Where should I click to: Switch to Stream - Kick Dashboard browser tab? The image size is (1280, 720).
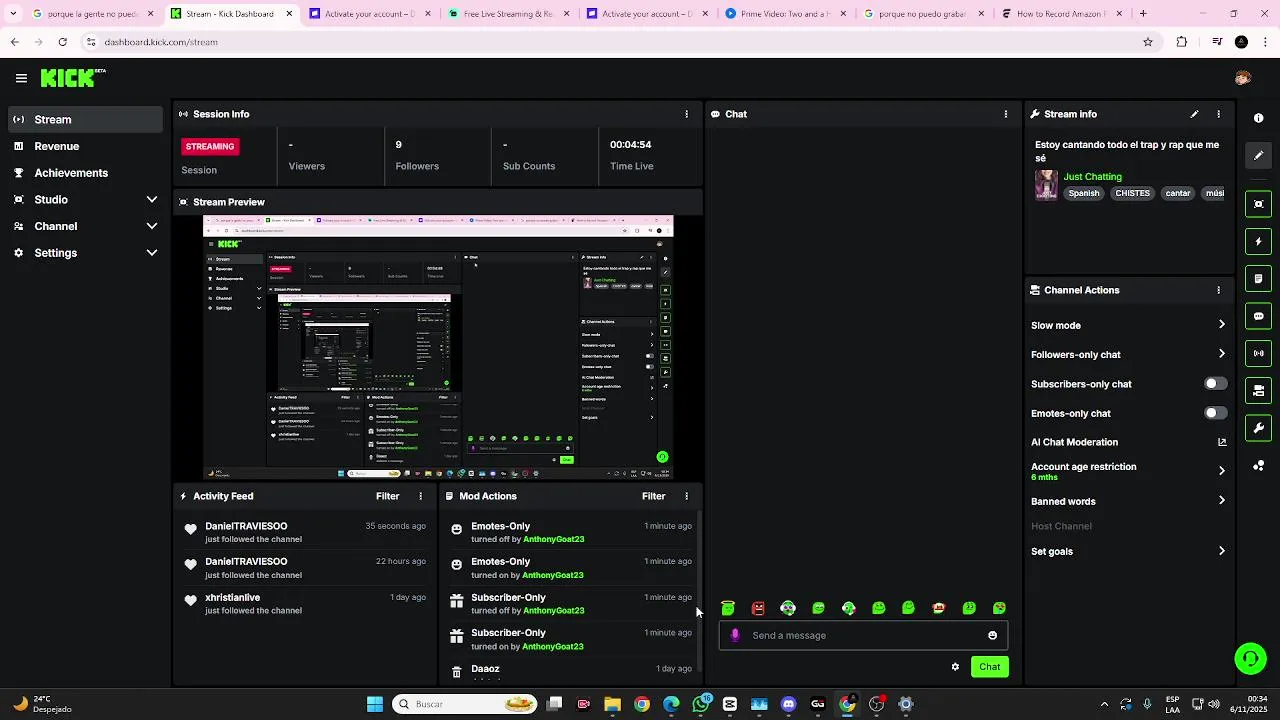pos(232,14)
